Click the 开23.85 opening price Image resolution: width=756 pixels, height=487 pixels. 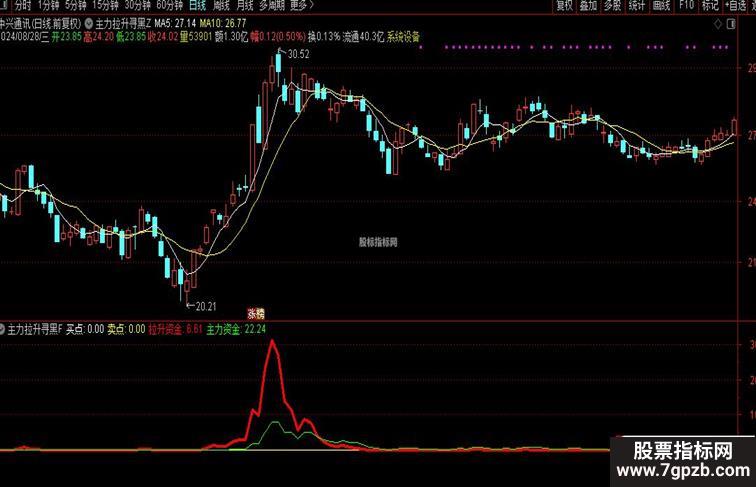point(67,37)
